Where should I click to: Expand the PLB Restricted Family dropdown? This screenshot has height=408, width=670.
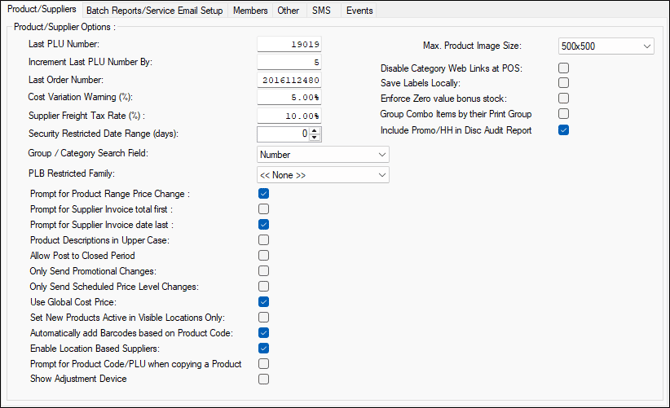click(323, 175)
